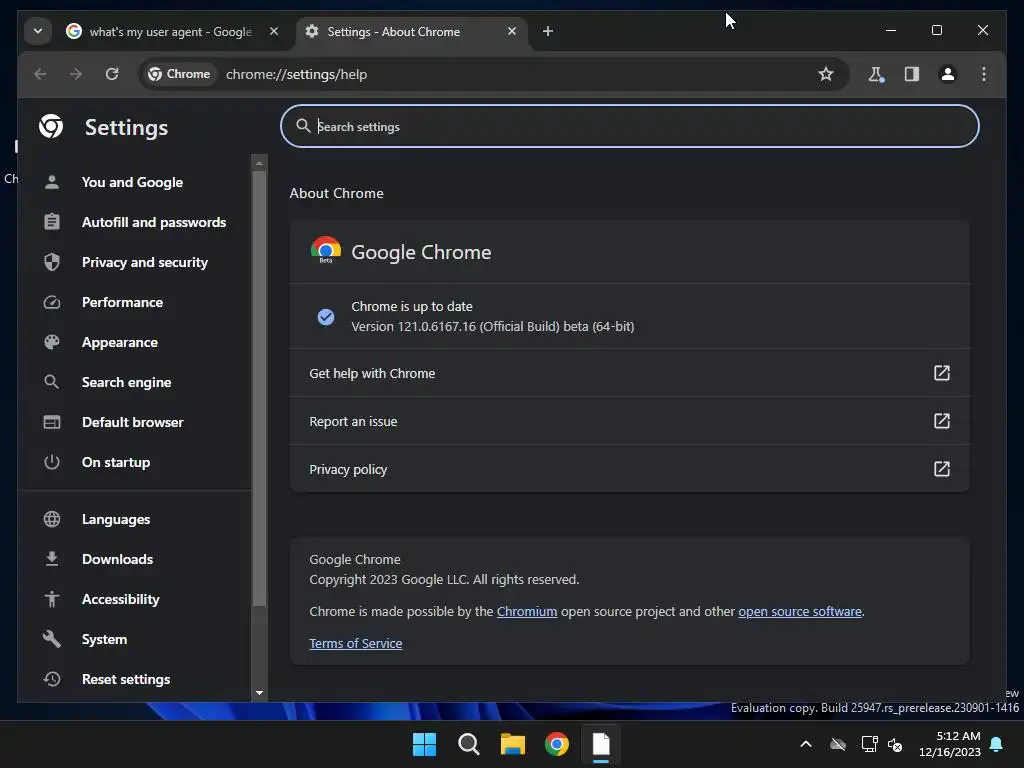Go forward using the forward arrow

[76, 74]
